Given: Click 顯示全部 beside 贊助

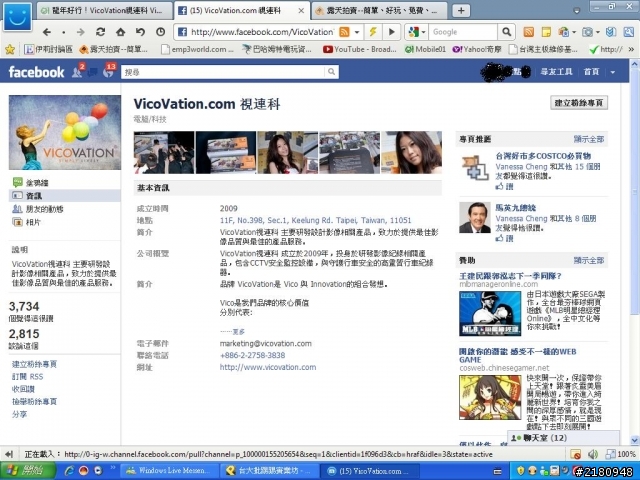Looking at the screenshot, I should click(x=589, y=260).
